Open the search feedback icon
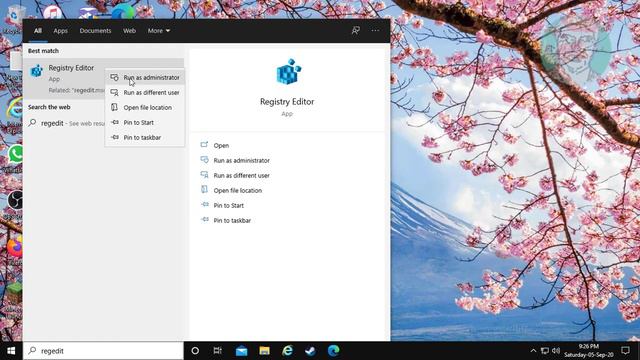 click(x=356, y=31)
